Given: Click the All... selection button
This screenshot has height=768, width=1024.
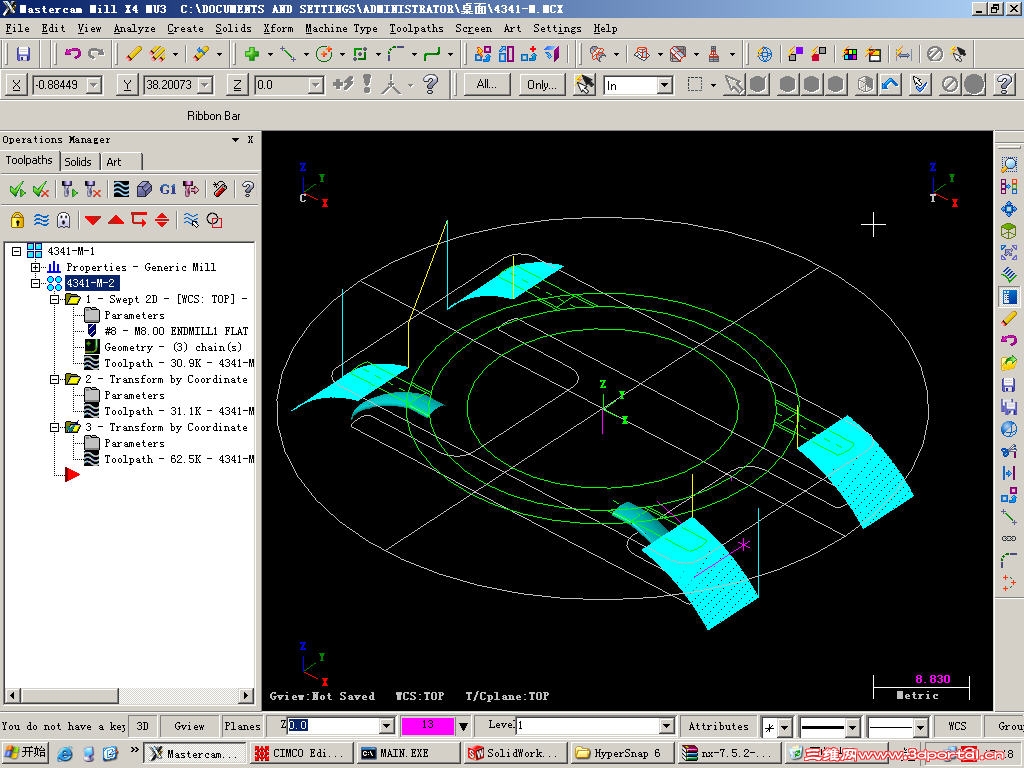Looking at the screenshot, I should (x=487, y=85).
